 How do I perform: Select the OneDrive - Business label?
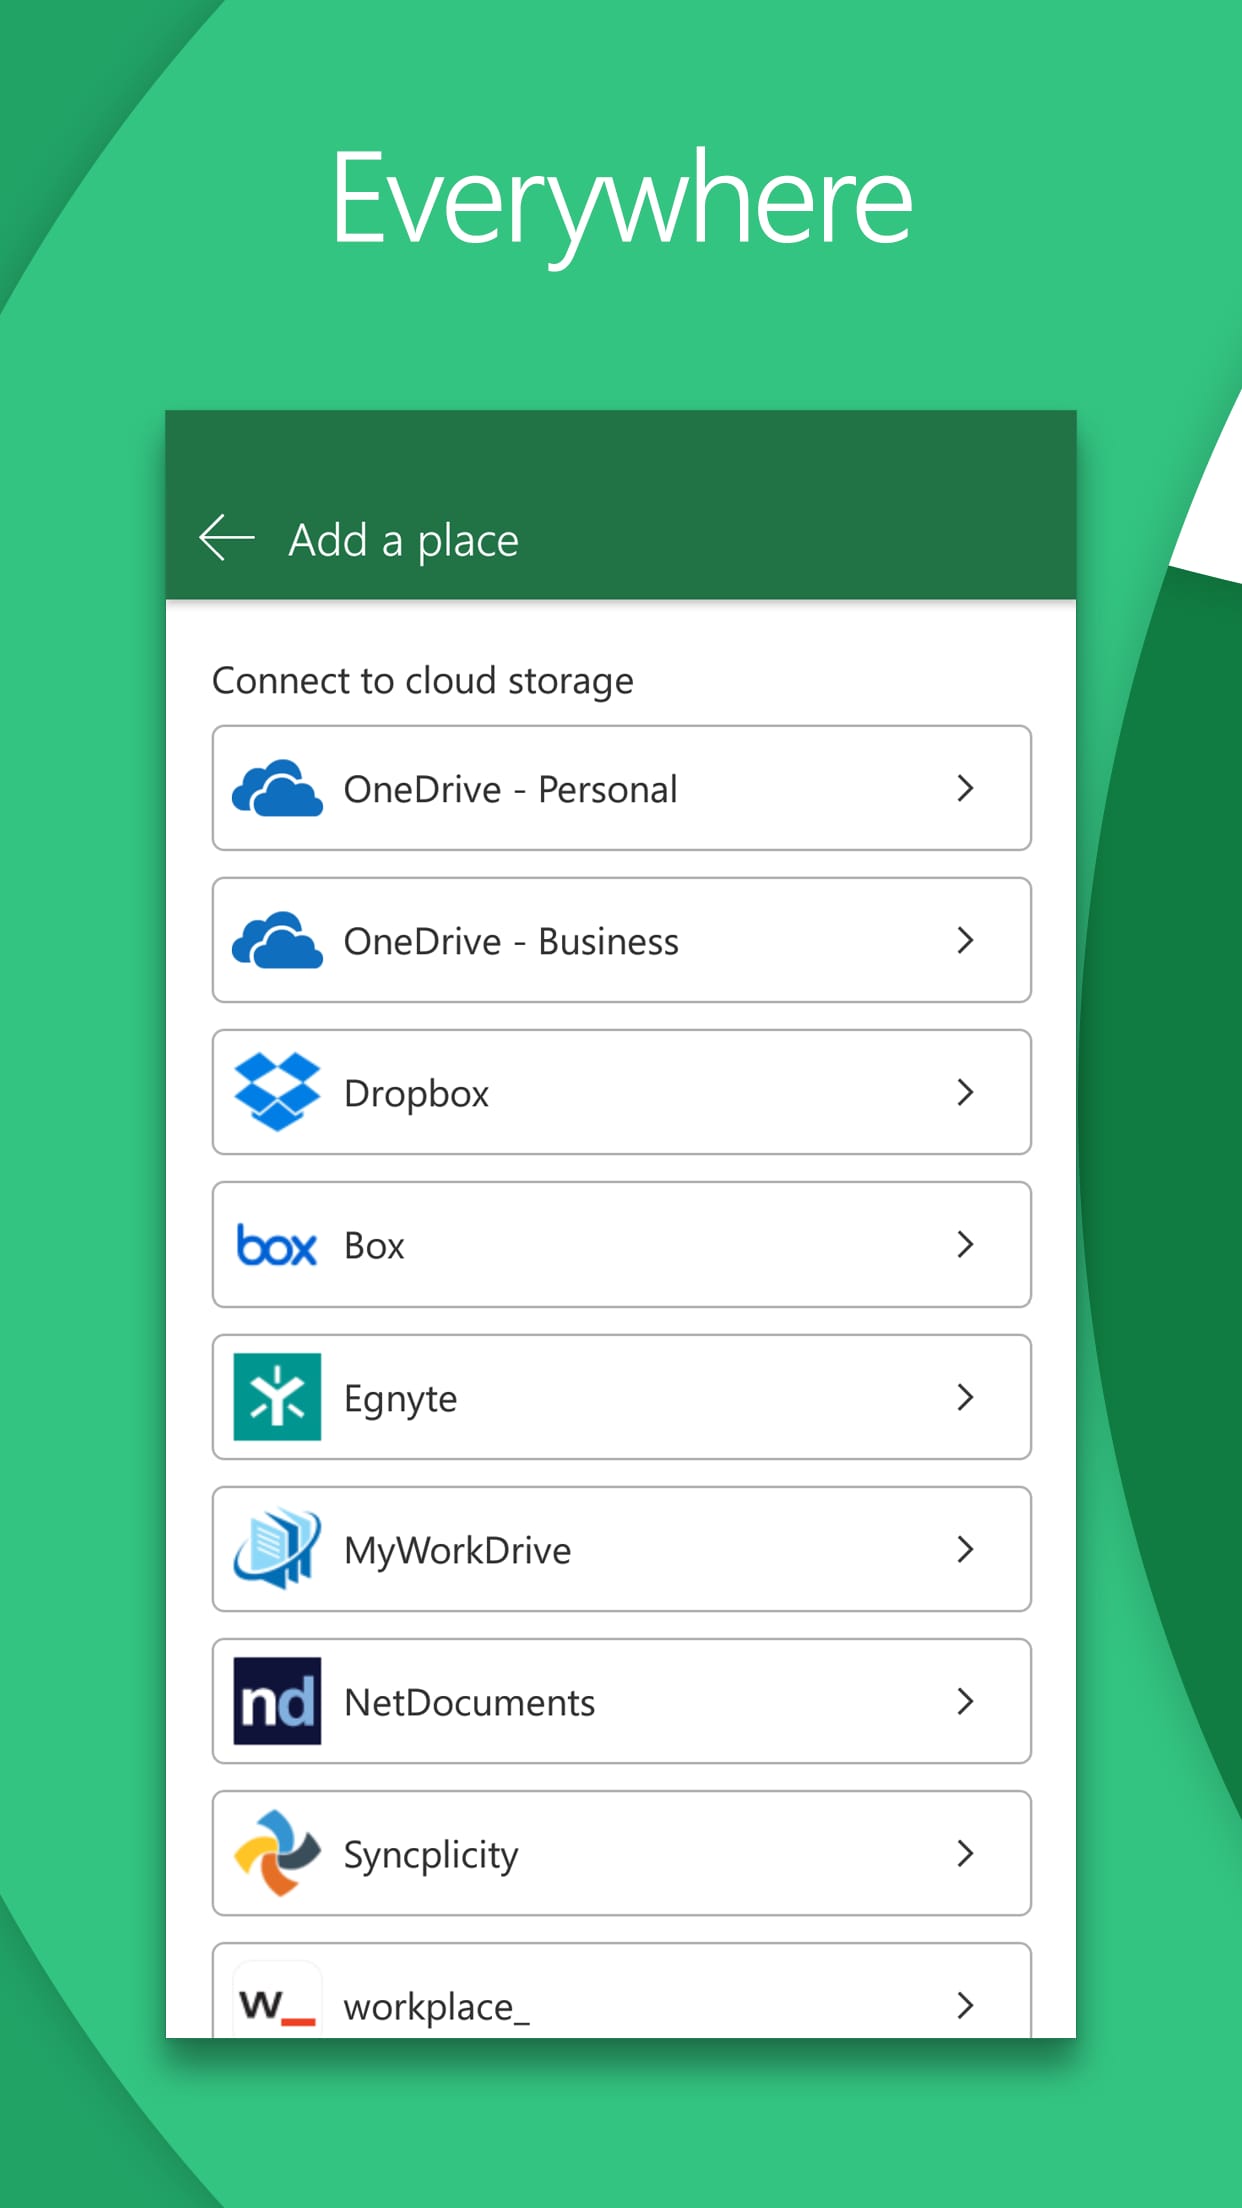(511, 942)
